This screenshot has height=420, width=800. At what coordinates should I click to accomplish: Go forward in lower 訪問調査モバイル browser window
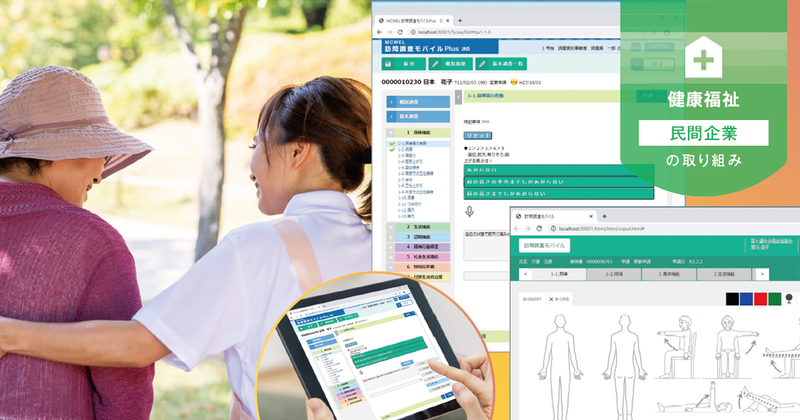[x=528, y=229]
